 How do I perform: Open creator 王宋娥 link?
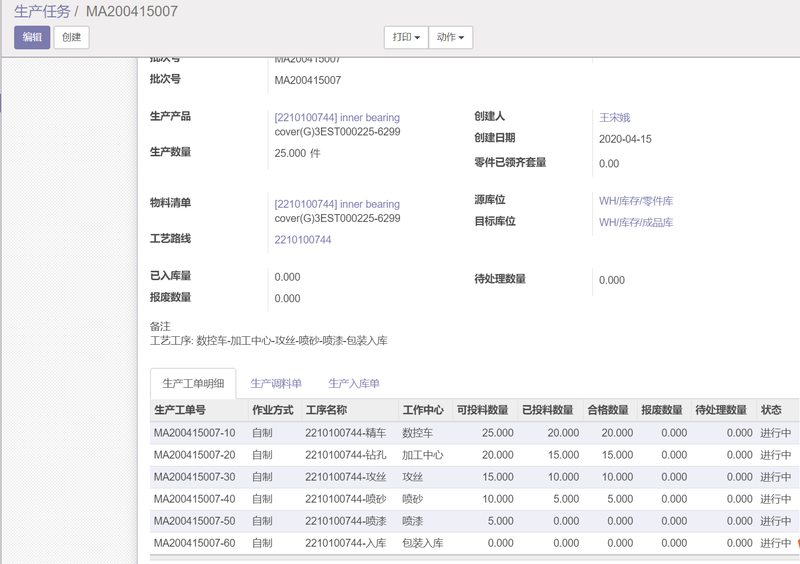point(614,118)
